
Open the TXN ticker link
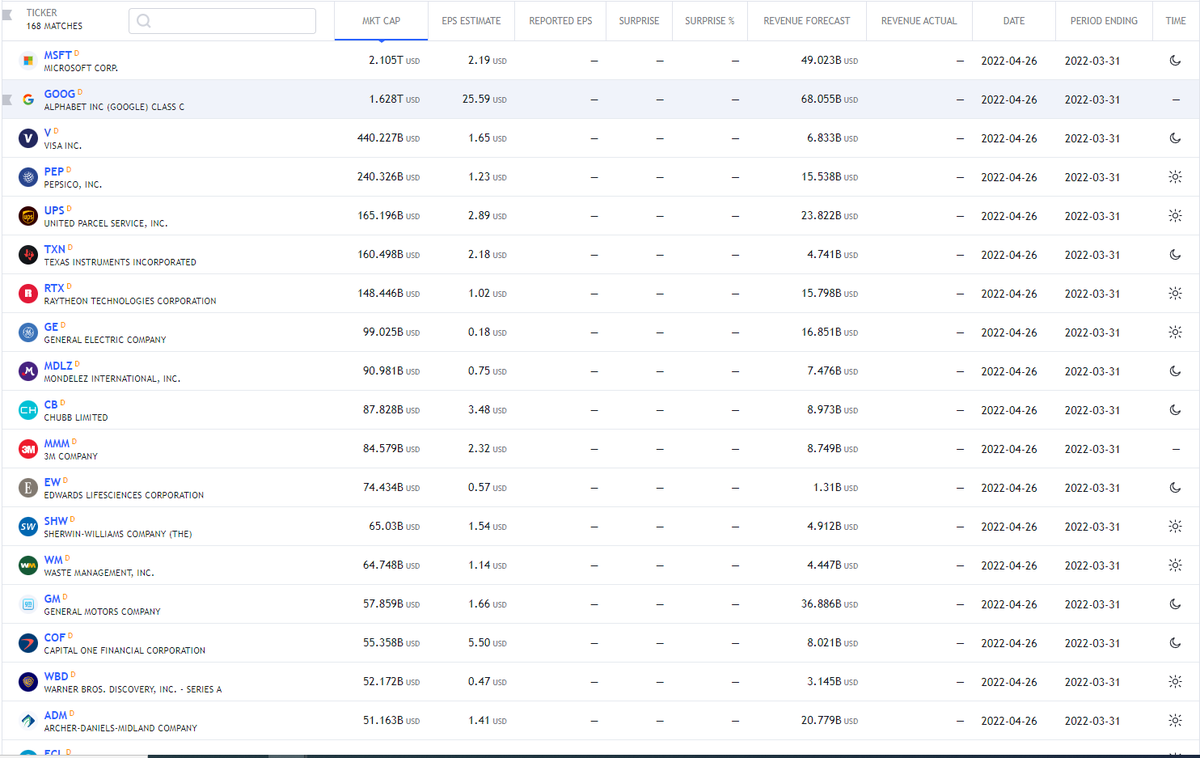pyautogui.click(x=55, y=249)
